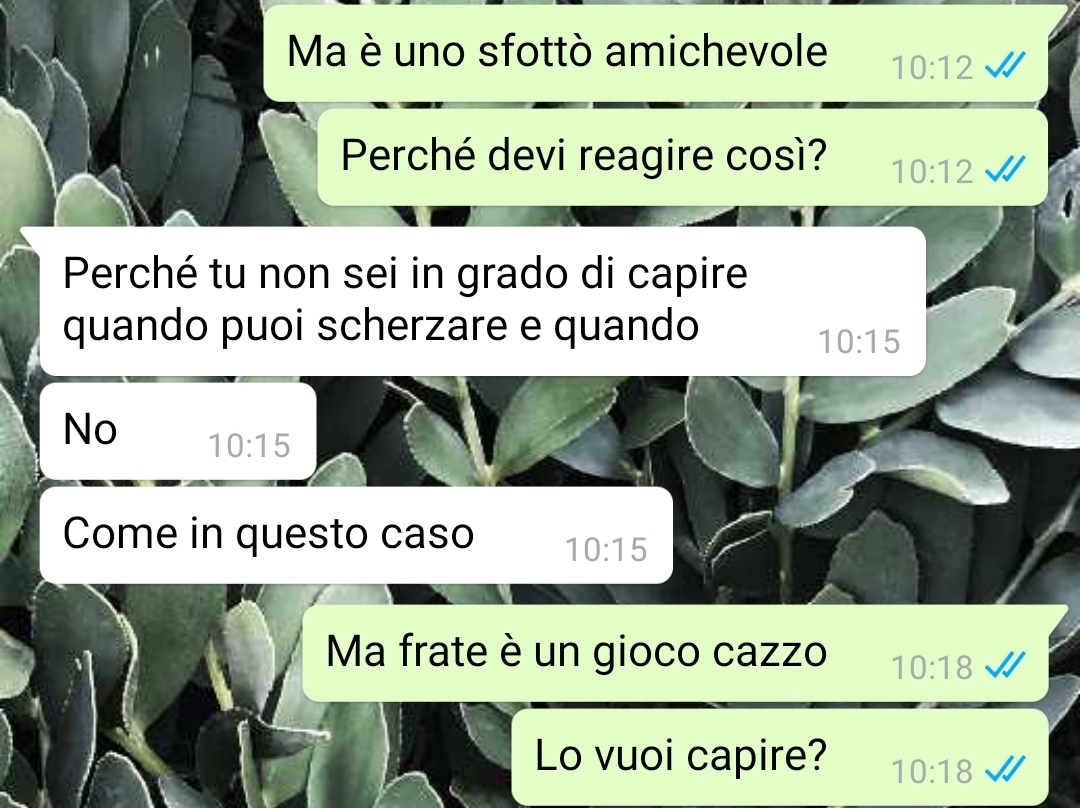Tap 10:15 timestamp on 'Come in questo caso'
This screenshot has height=808, width=1080.
click(x=606, y=550)
